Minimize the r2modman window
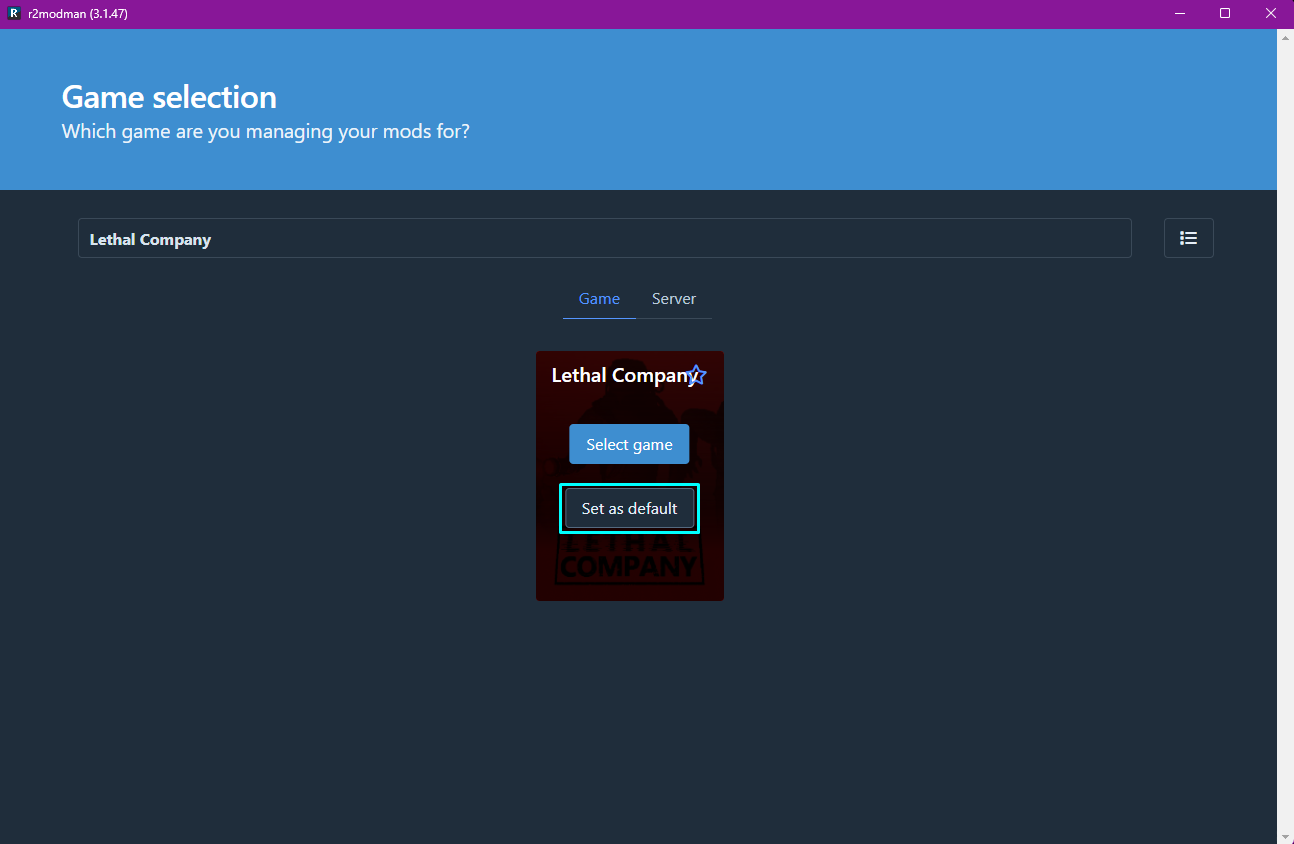 (1178, 14)
